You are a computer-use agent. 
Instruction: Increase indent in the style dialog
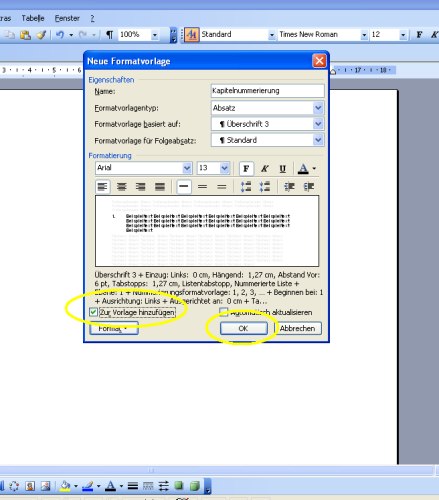[308, 187]
